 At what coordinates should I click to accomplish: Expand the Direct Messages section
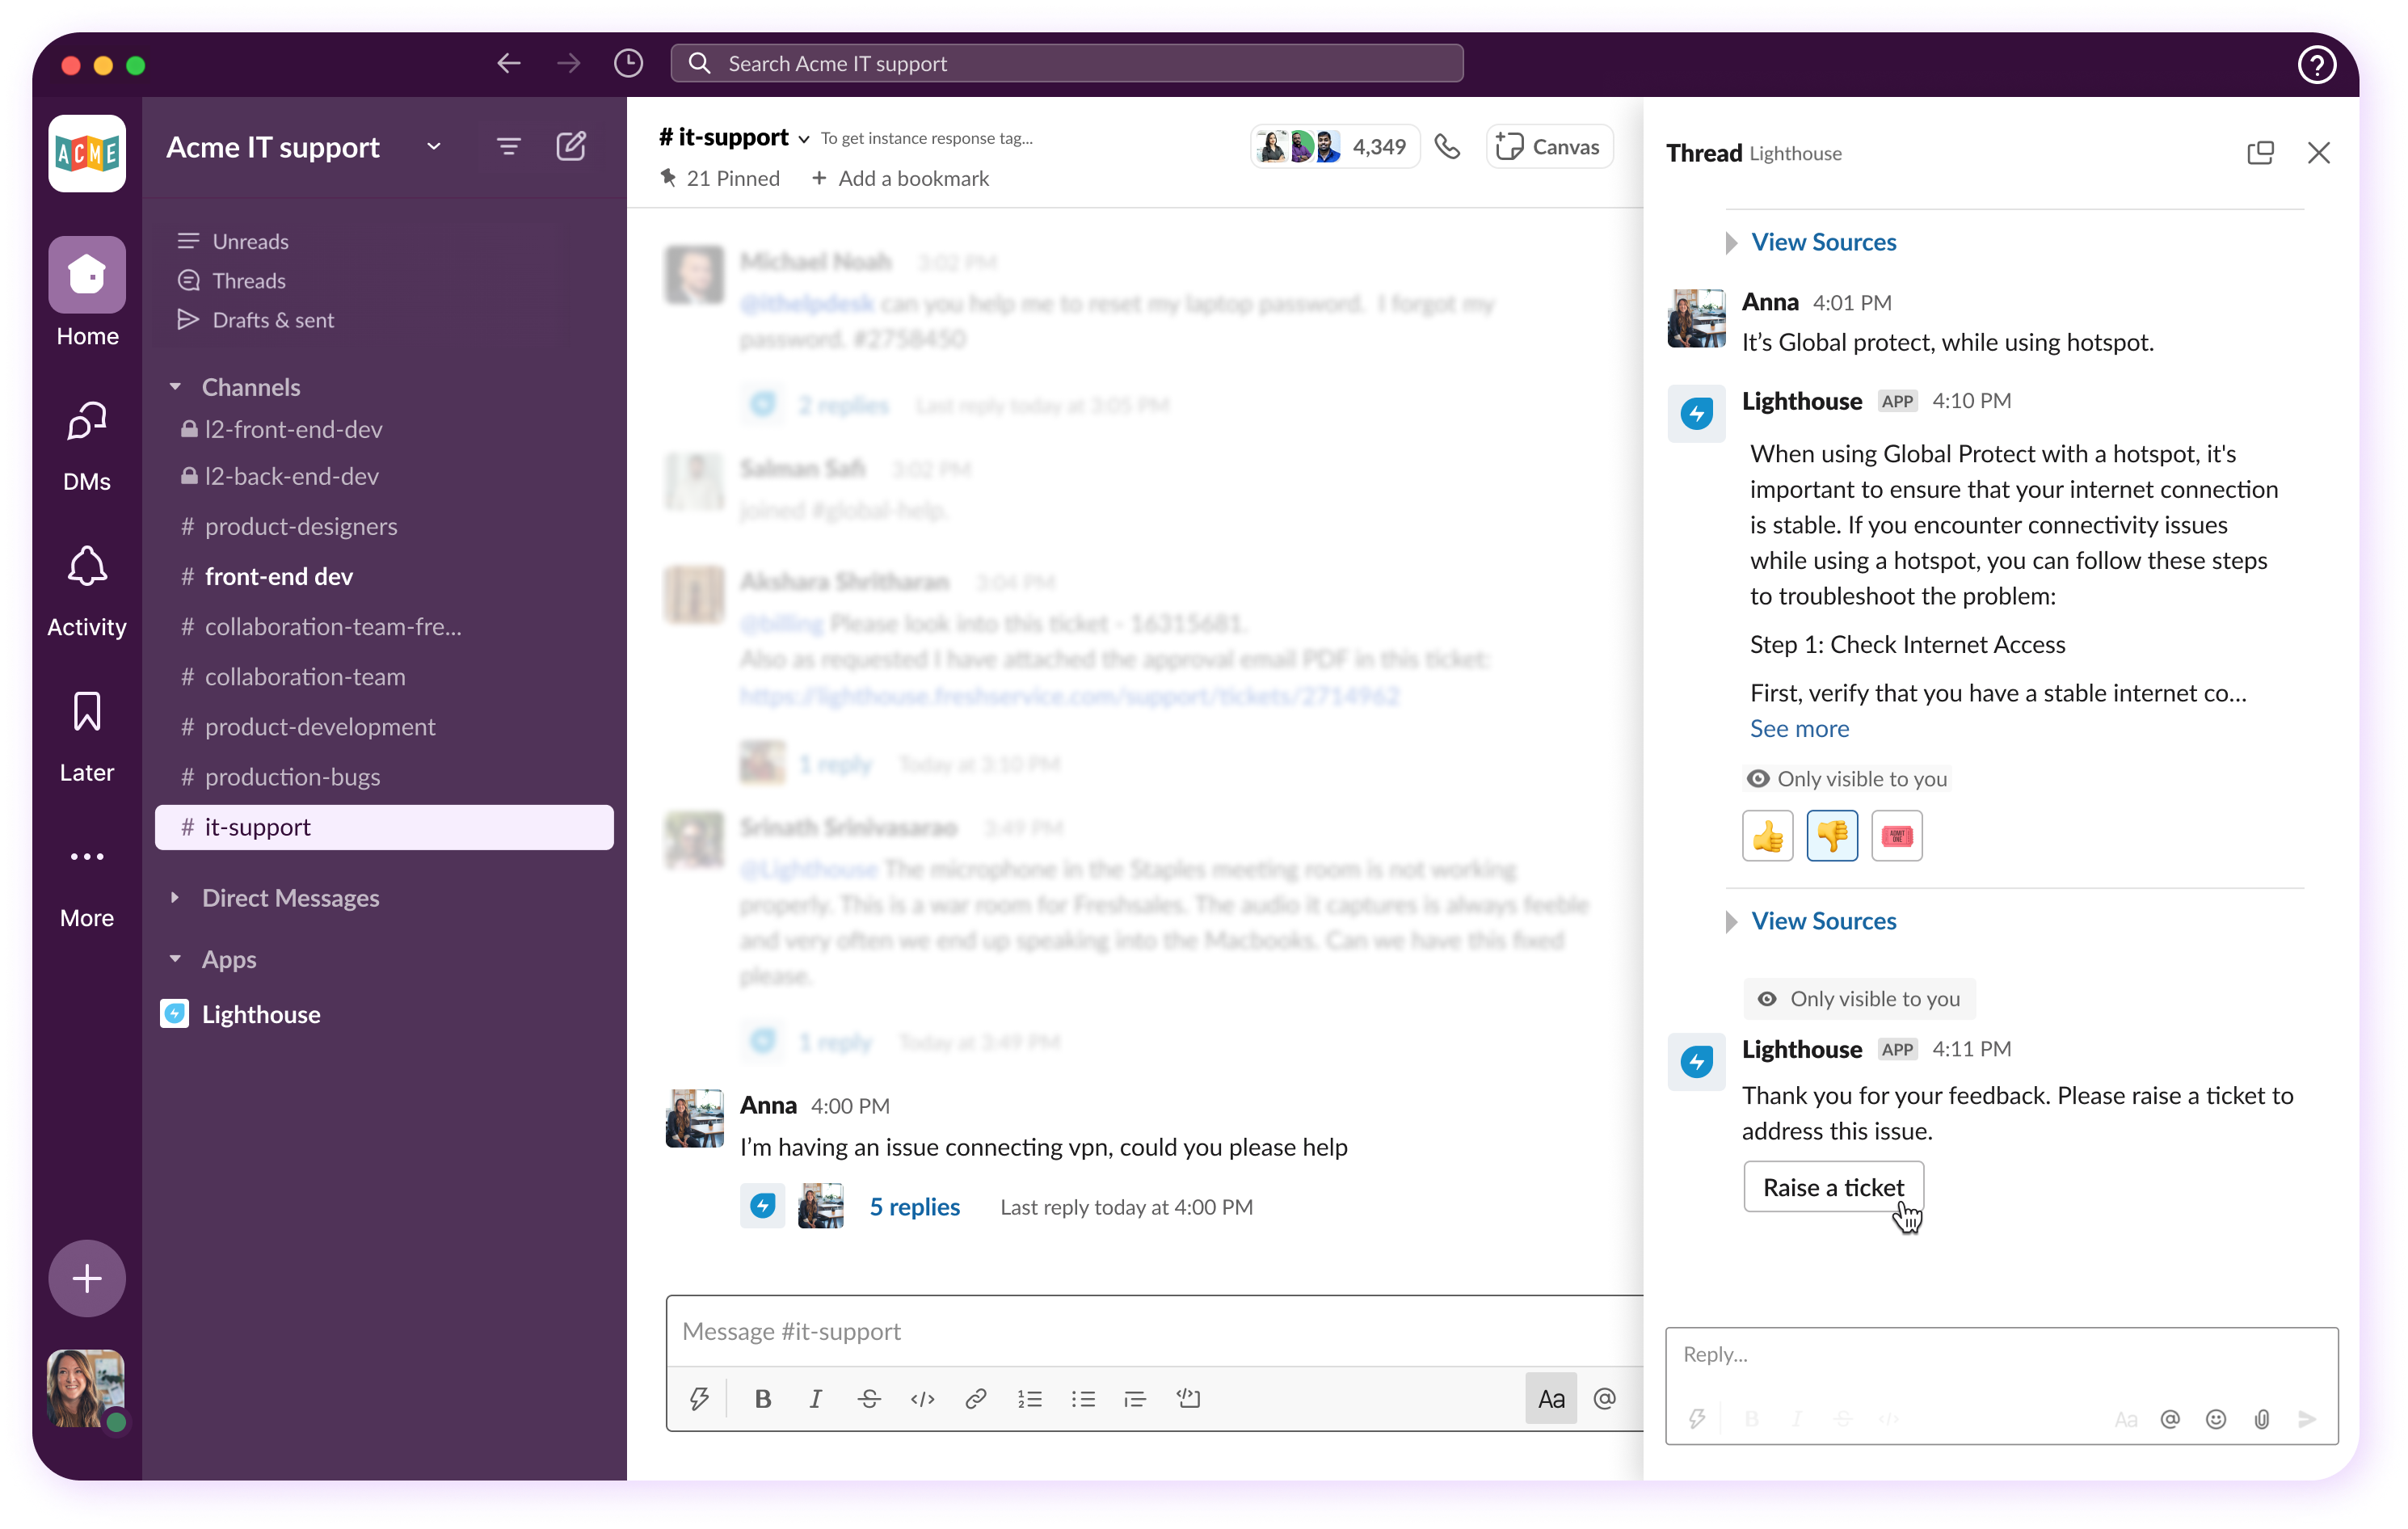tap(176, 898)
